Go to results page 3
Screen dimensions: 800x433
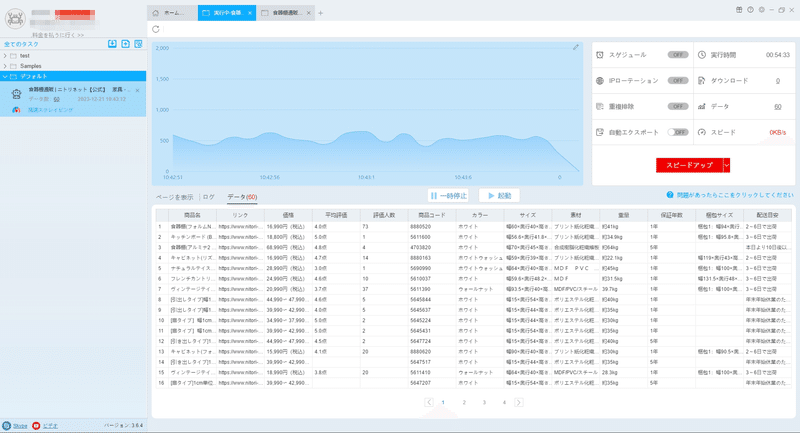point(484,402)
